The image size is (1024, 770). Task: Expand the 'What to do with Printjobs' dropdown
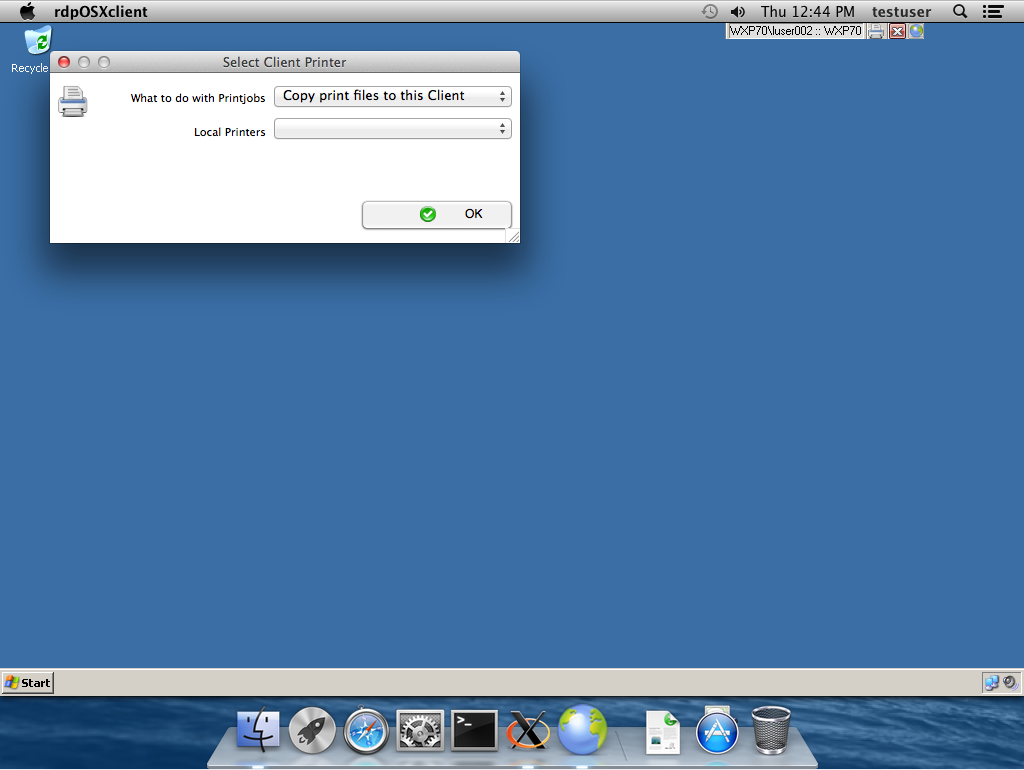click(x=392, y=96)
